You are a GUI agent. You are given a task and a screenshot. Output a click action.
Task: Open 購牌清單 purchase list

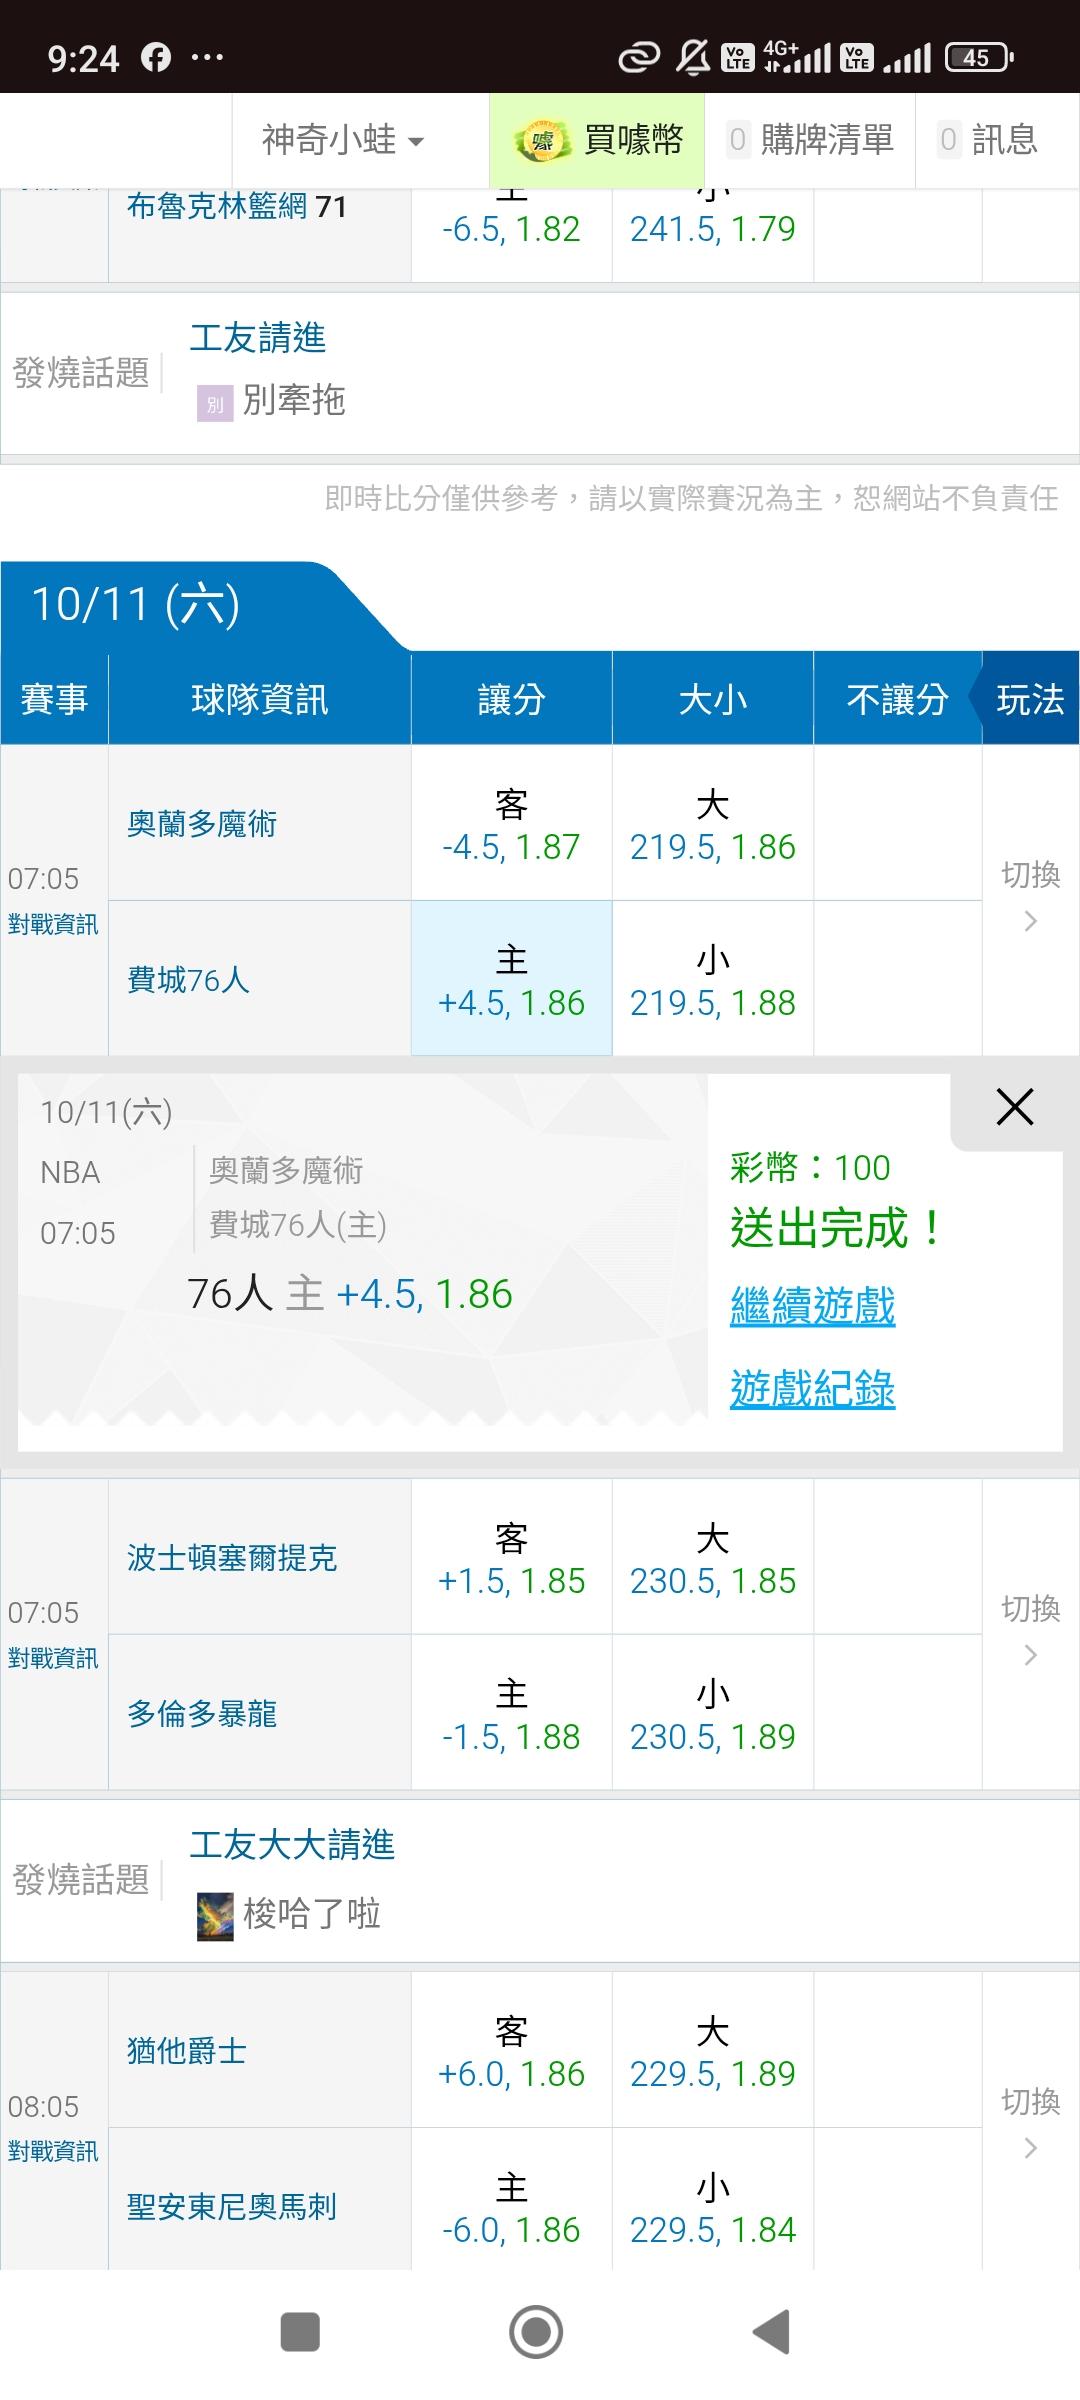[x=810, y=140]
